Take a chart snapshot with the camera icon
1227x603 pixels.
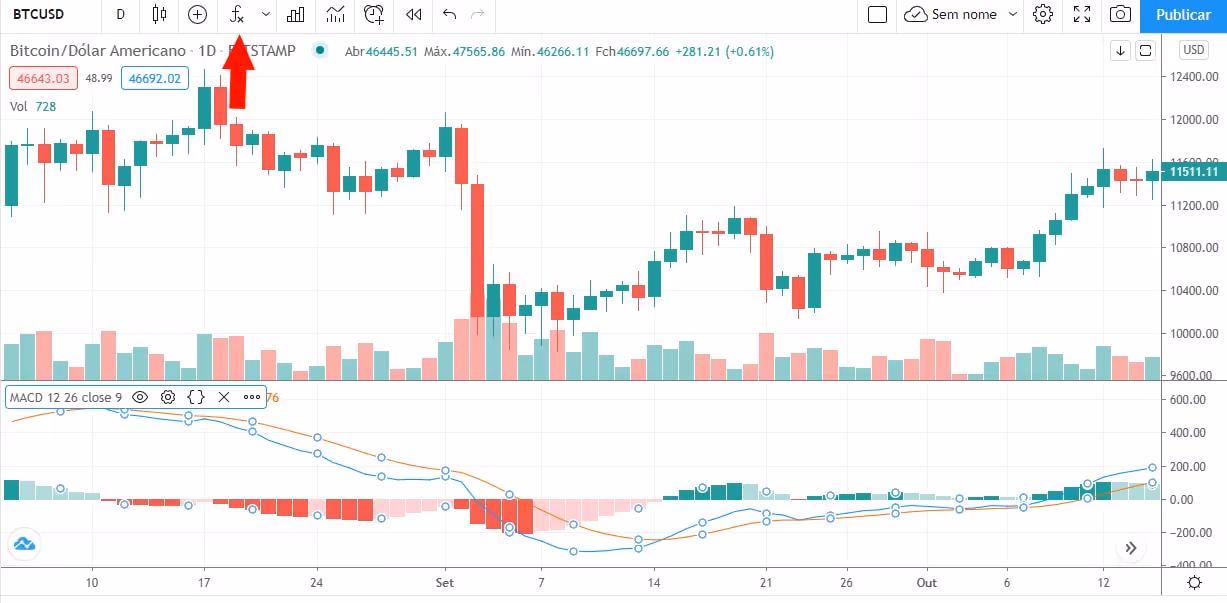pyautogui.click(x=1120, y=15)
